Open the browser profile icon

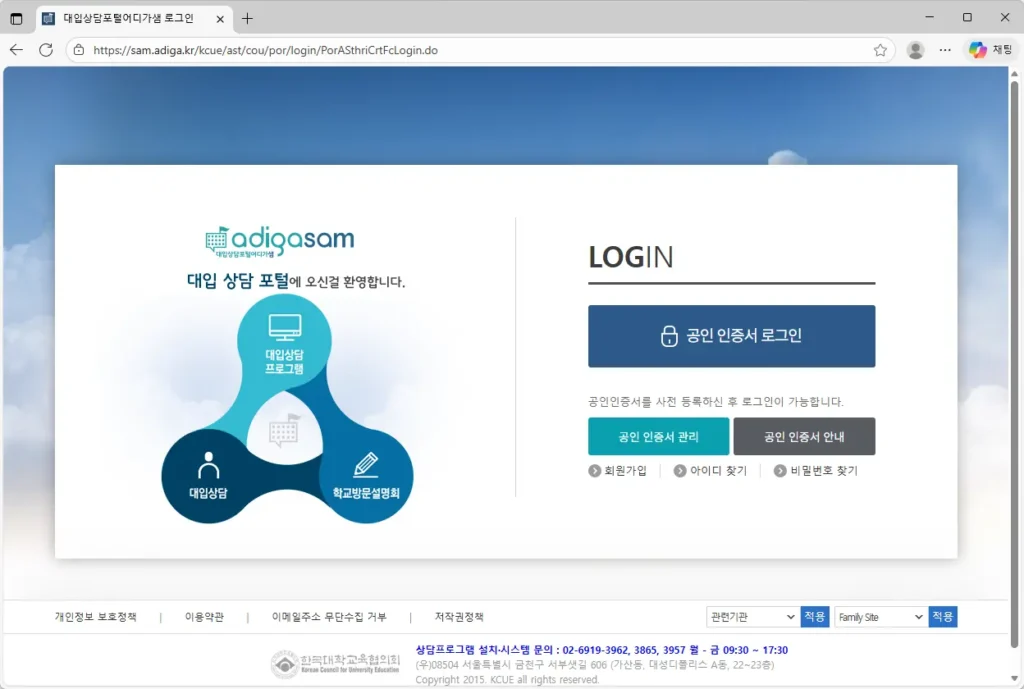tap(916, 49)
